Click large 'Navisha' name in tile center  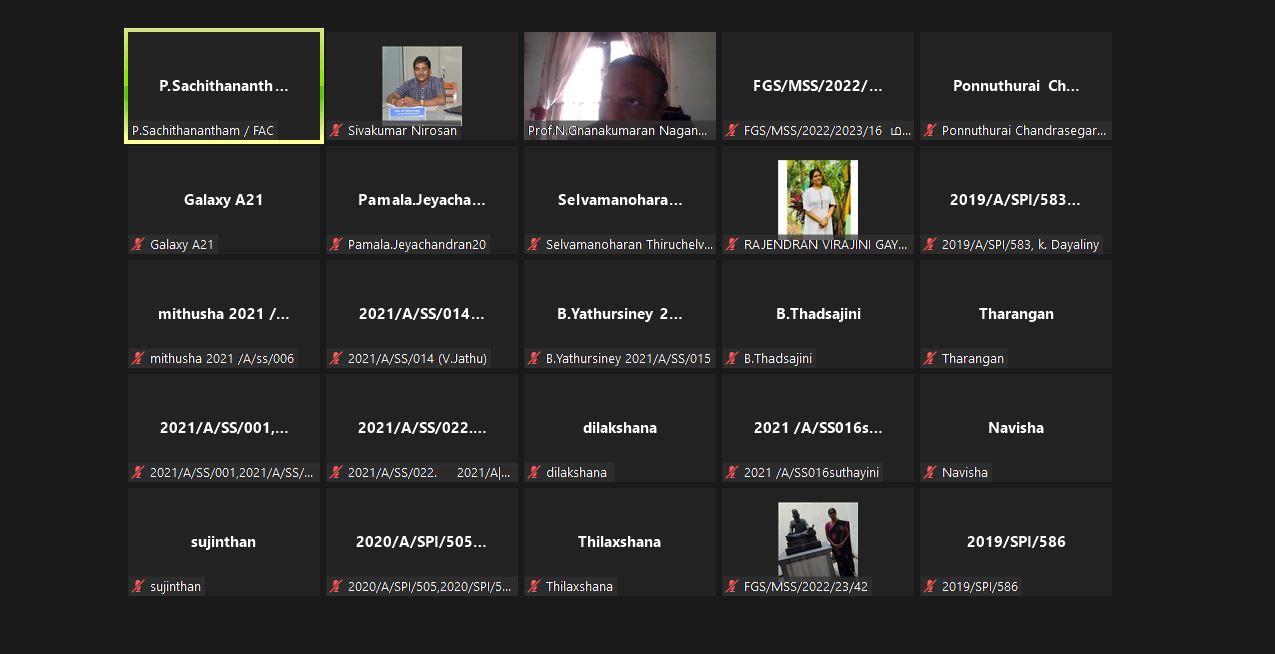[x=1016, y=428]
